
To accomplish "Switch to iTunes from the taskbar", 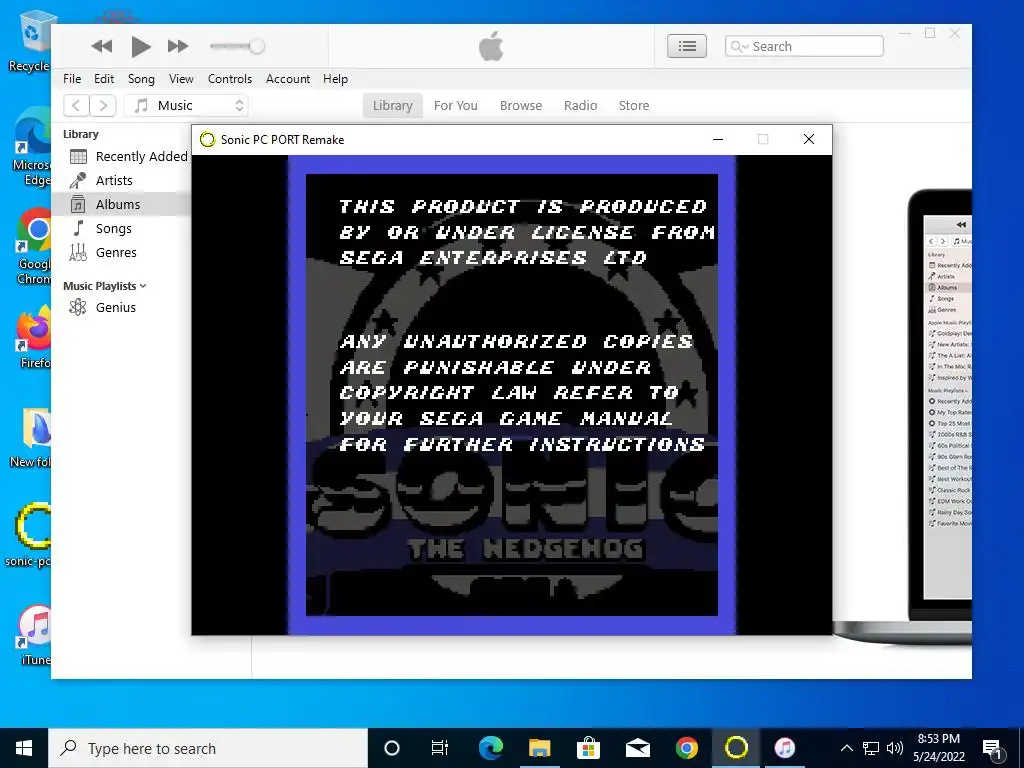I will pos(785,748).
